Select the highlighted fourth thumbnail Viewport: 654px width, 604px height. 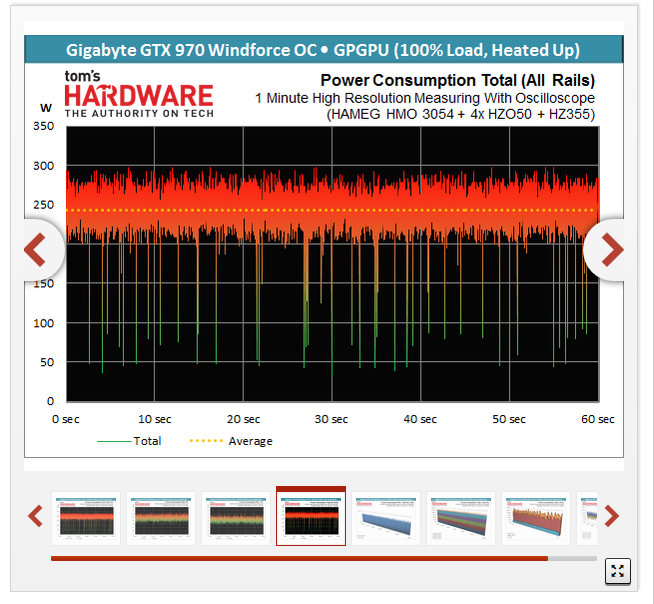coord(311,516)
